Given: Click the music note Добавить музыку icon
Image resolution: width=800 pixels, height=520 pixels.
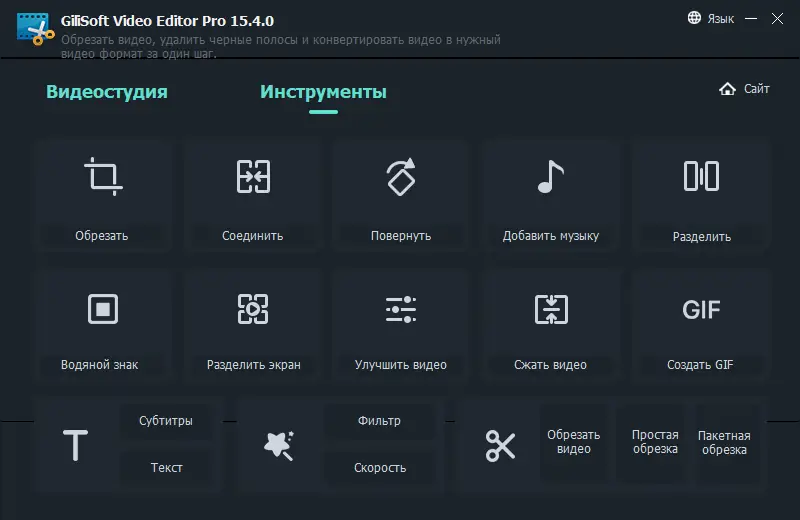Looking at the screenshot, I should pos(551,177).
